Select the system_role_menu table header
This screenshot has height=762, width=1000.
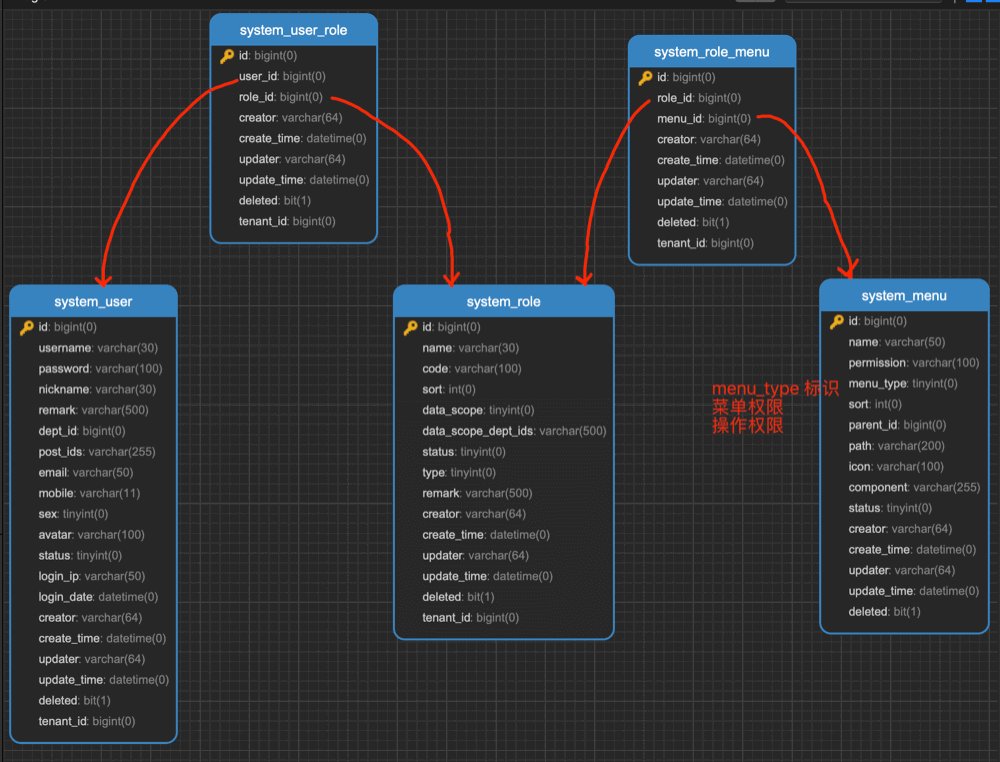coord(711,51)
